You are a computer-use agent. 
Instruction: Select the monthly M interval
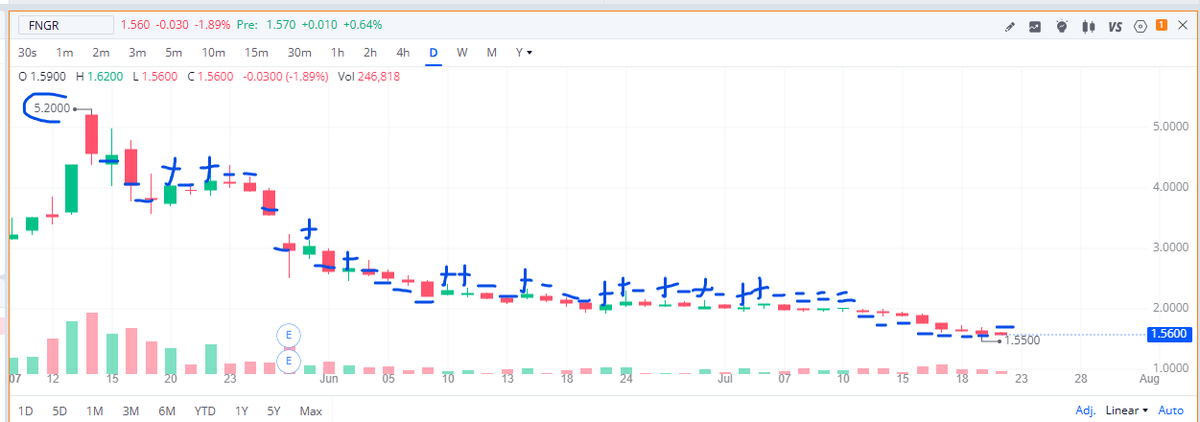tap(491, 52)
